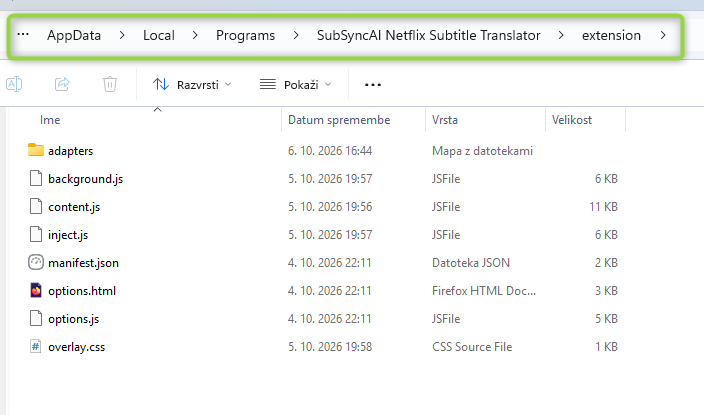This screenshot has width=704, height=415.
Task: Go to AppData in breadcrumb
Action: pos(74,35)
